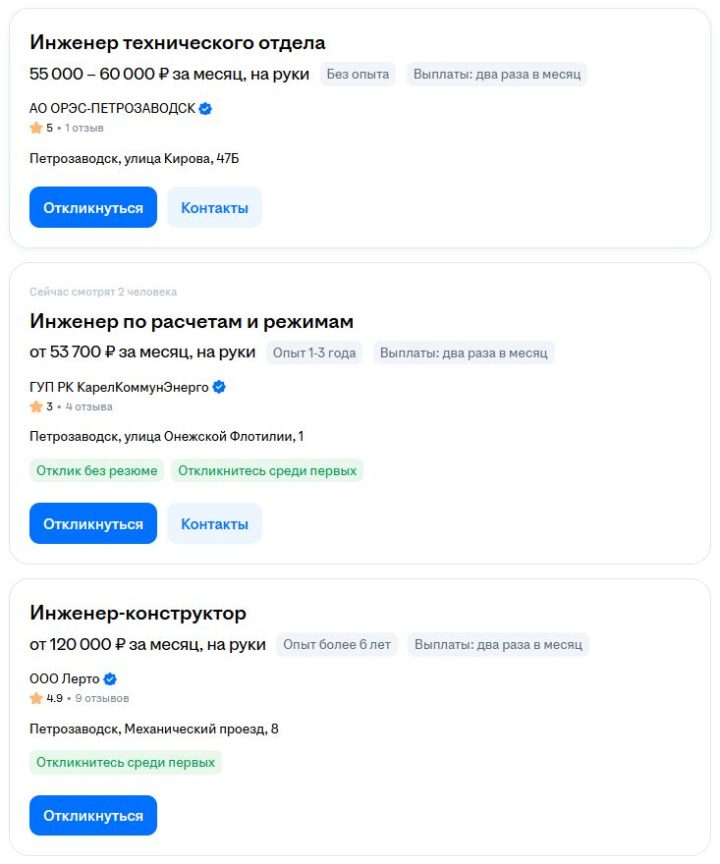Open the ООО Лерто company page
This screenshot has width=720, height=864.
64,679
